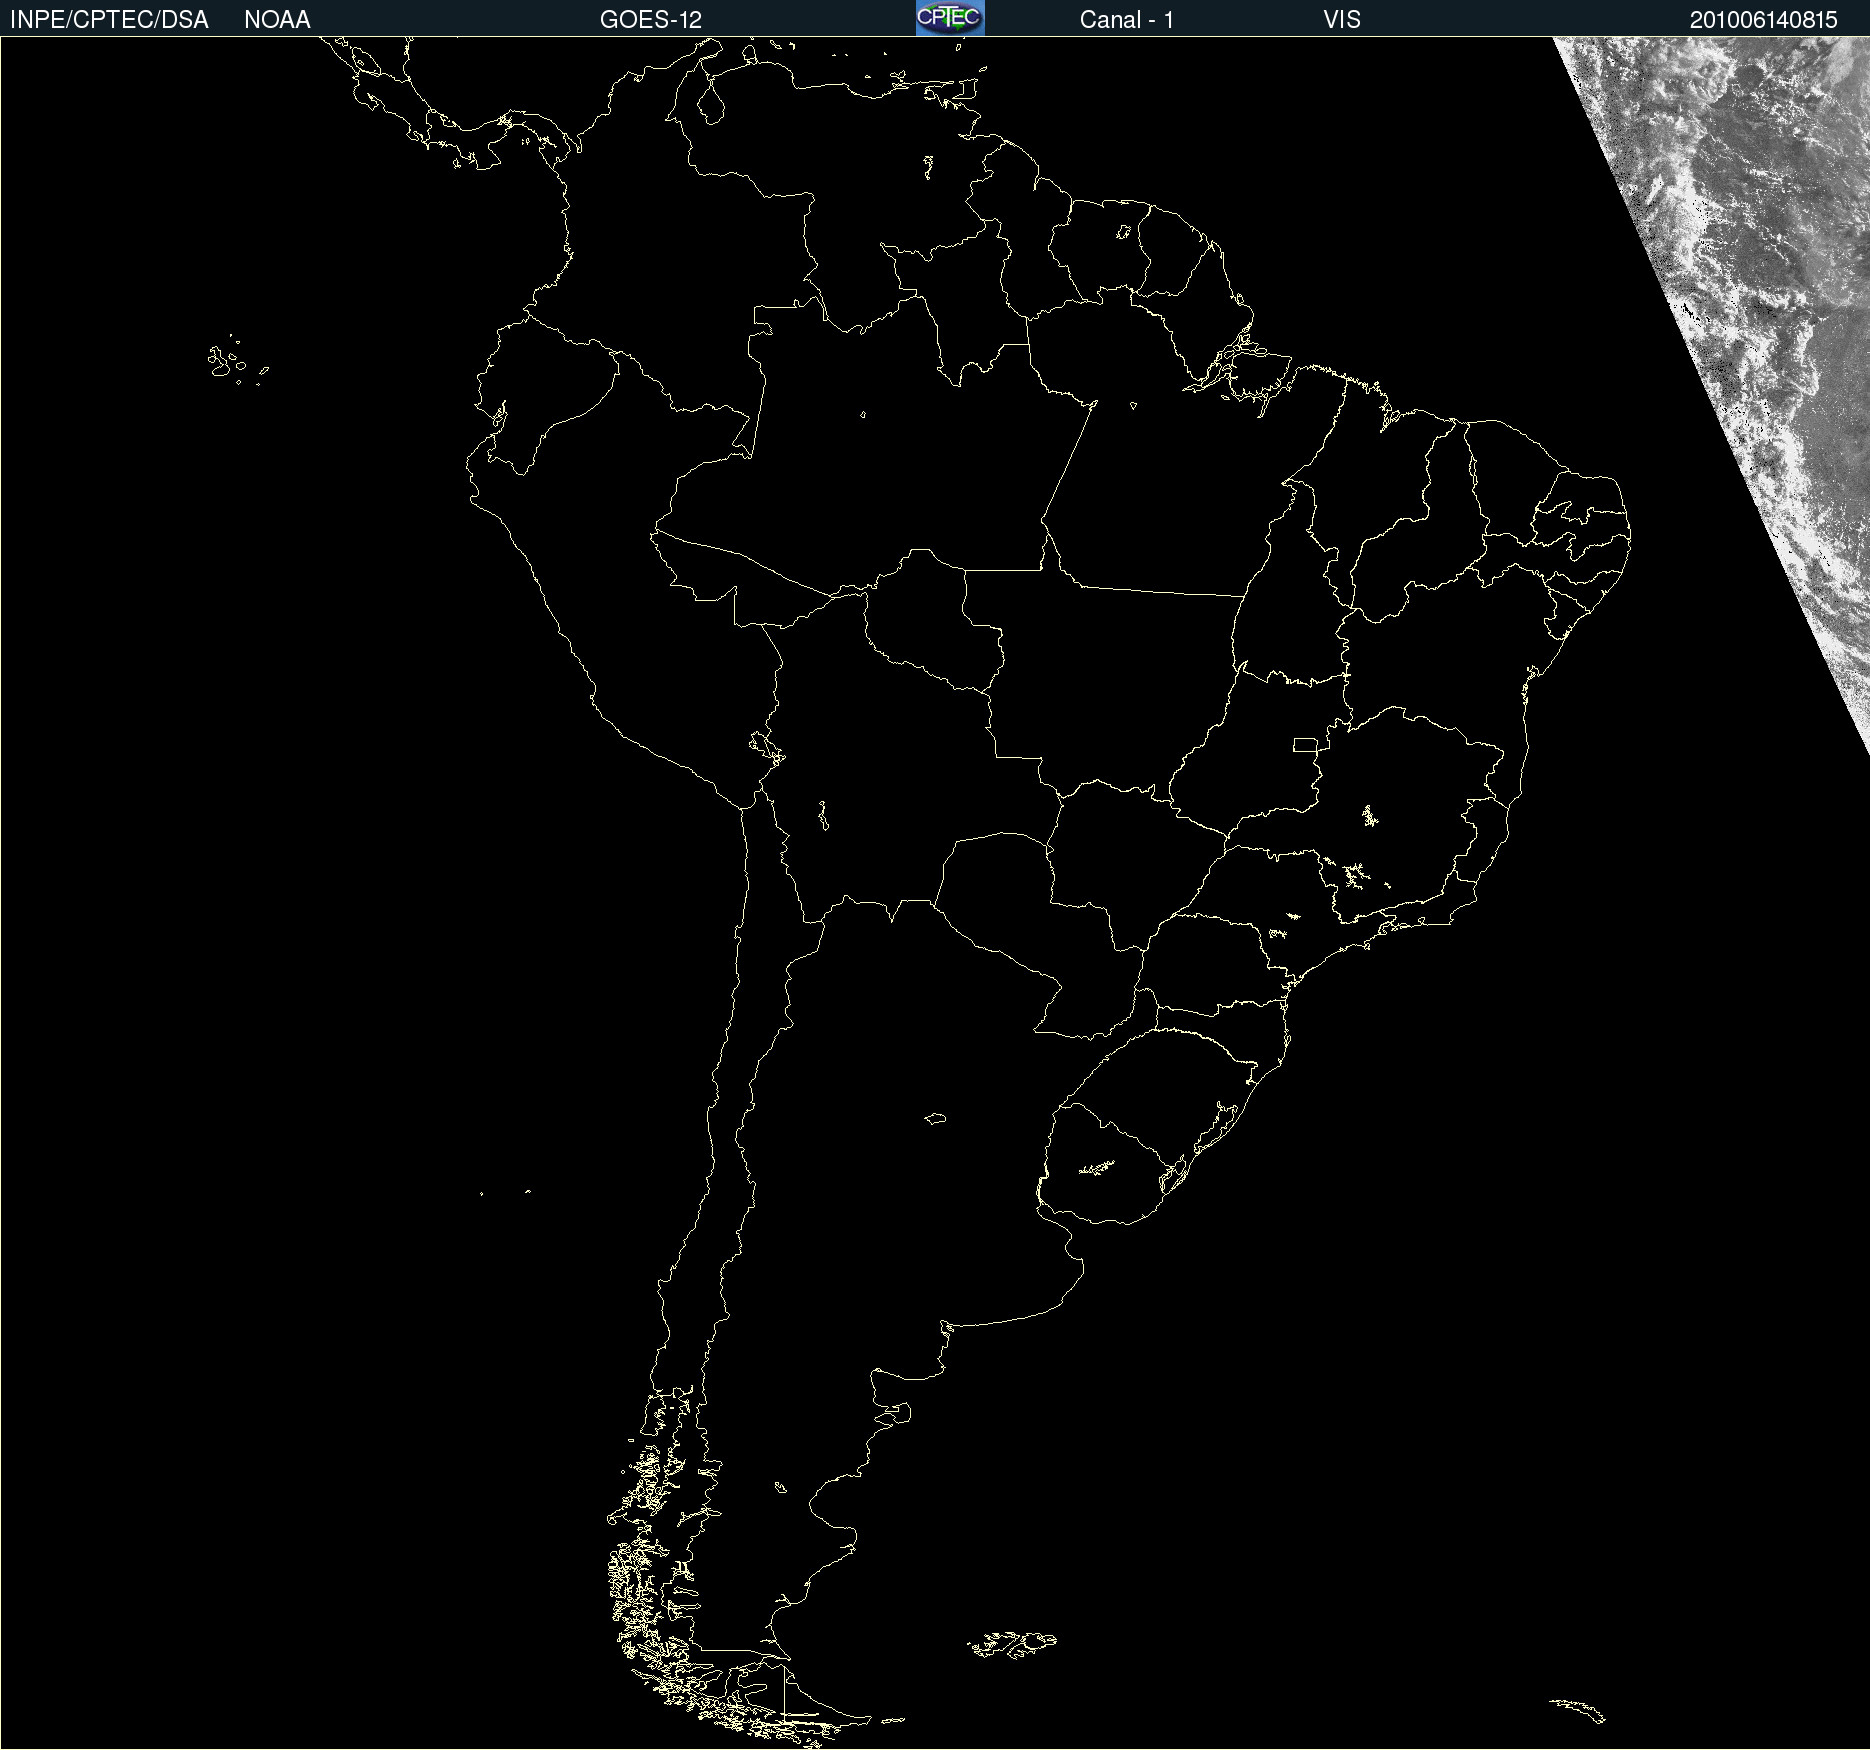The width and height of the screenshot is (1870, 1750).
Task: Click the VIS channel label
Action: click(1342, 20)
